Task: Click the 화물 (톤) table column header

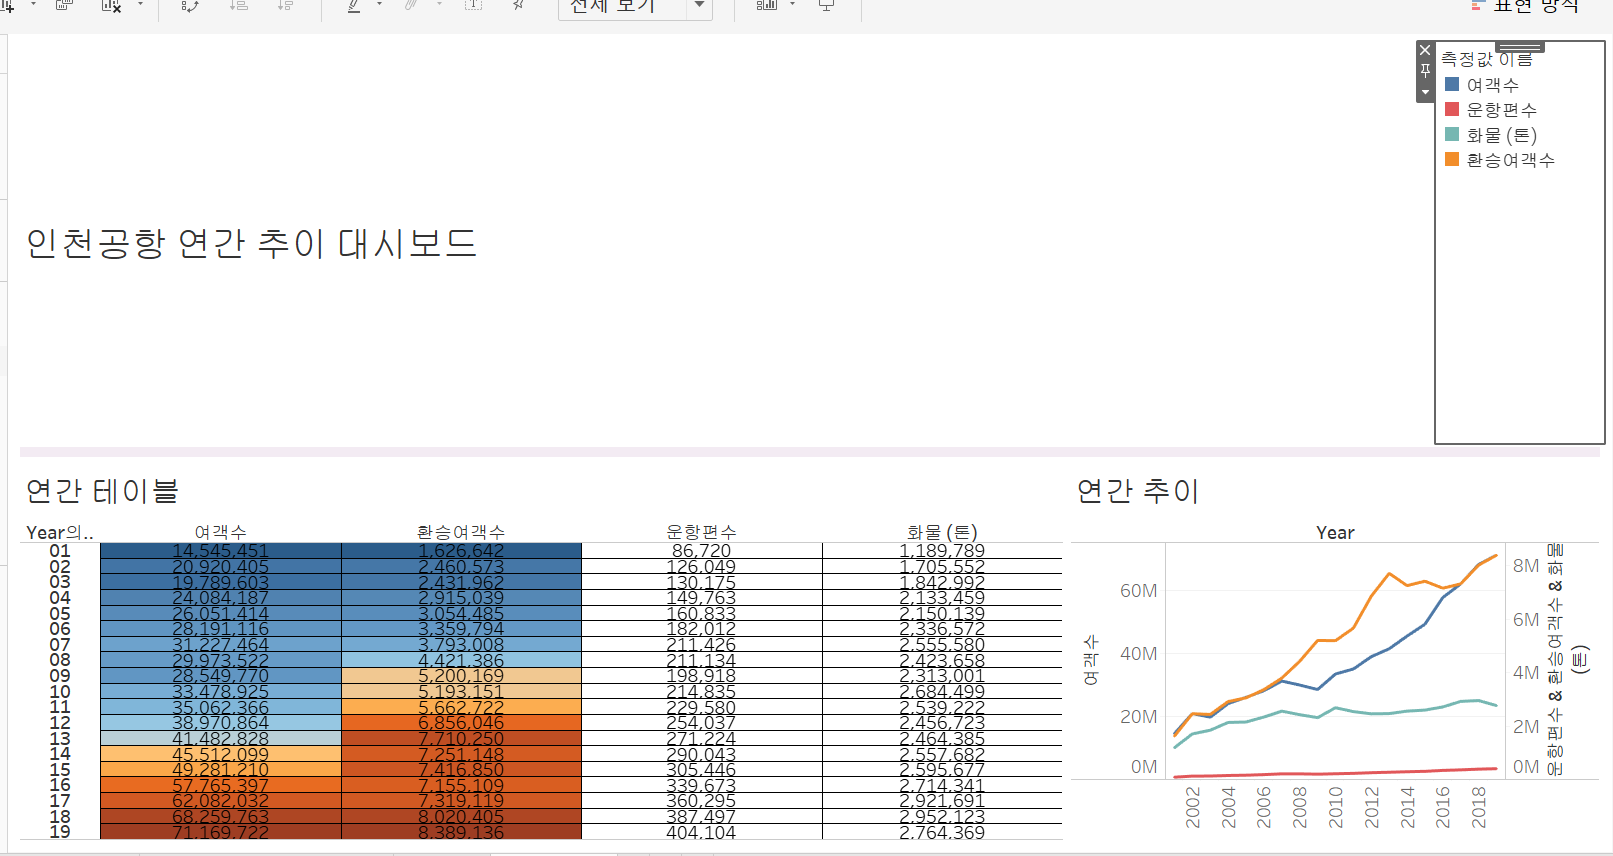Action: pos(942,533)
